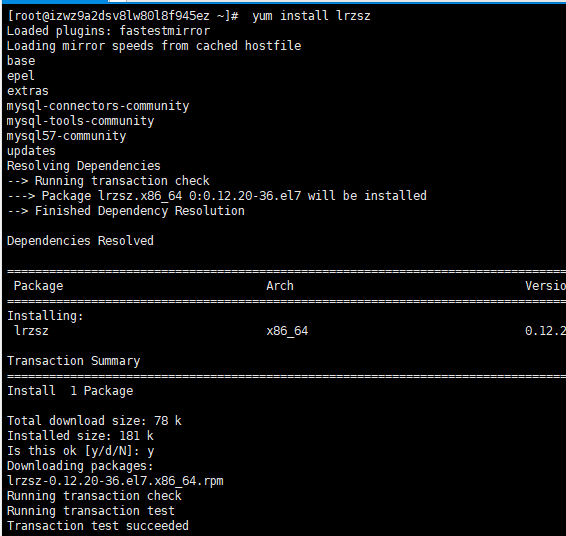The height and width of the screenshot is (536, 566).
Task: Click '--> Running transaction check' line
Action: coord(108,181)
